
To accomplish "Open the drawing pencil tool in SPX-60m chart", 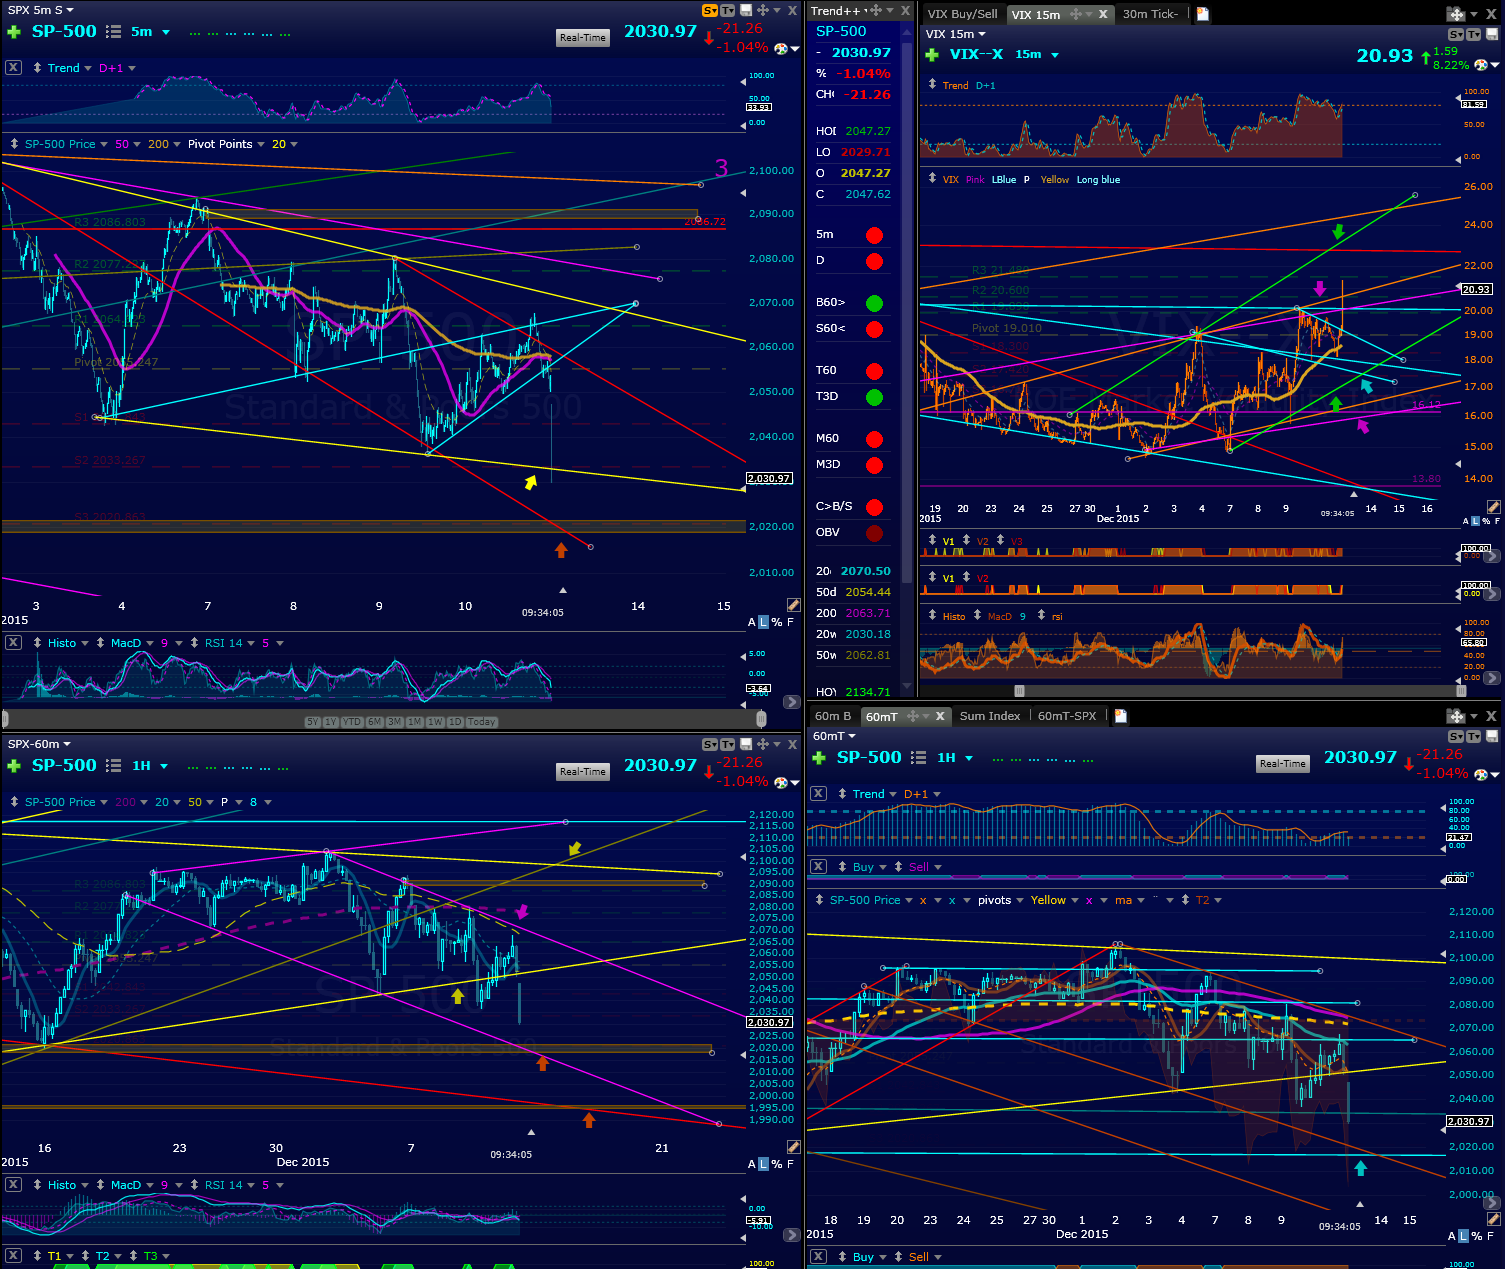I will click(793, 1147).
